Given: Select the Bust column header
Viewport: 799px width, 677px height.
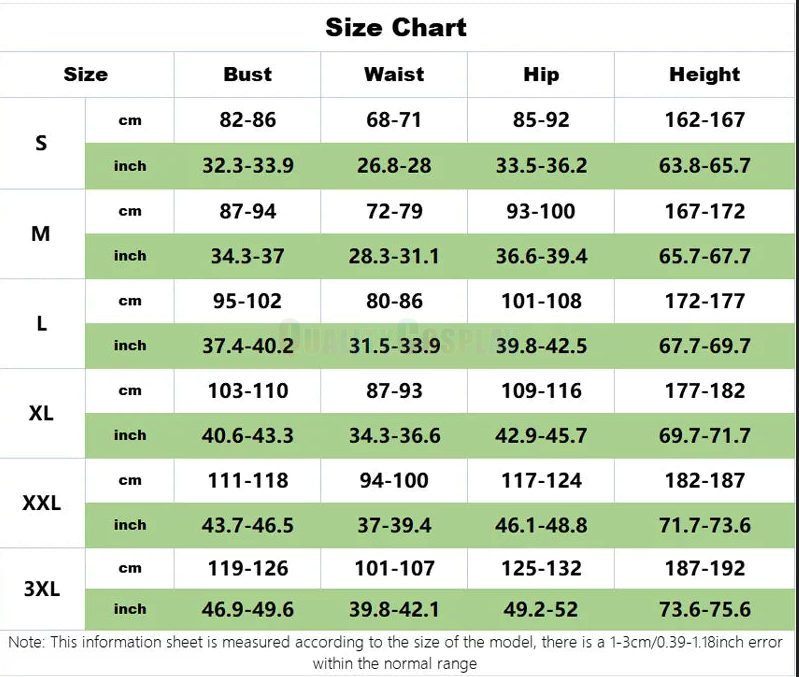Looking at the screenshot, I should tap(248, 74).
